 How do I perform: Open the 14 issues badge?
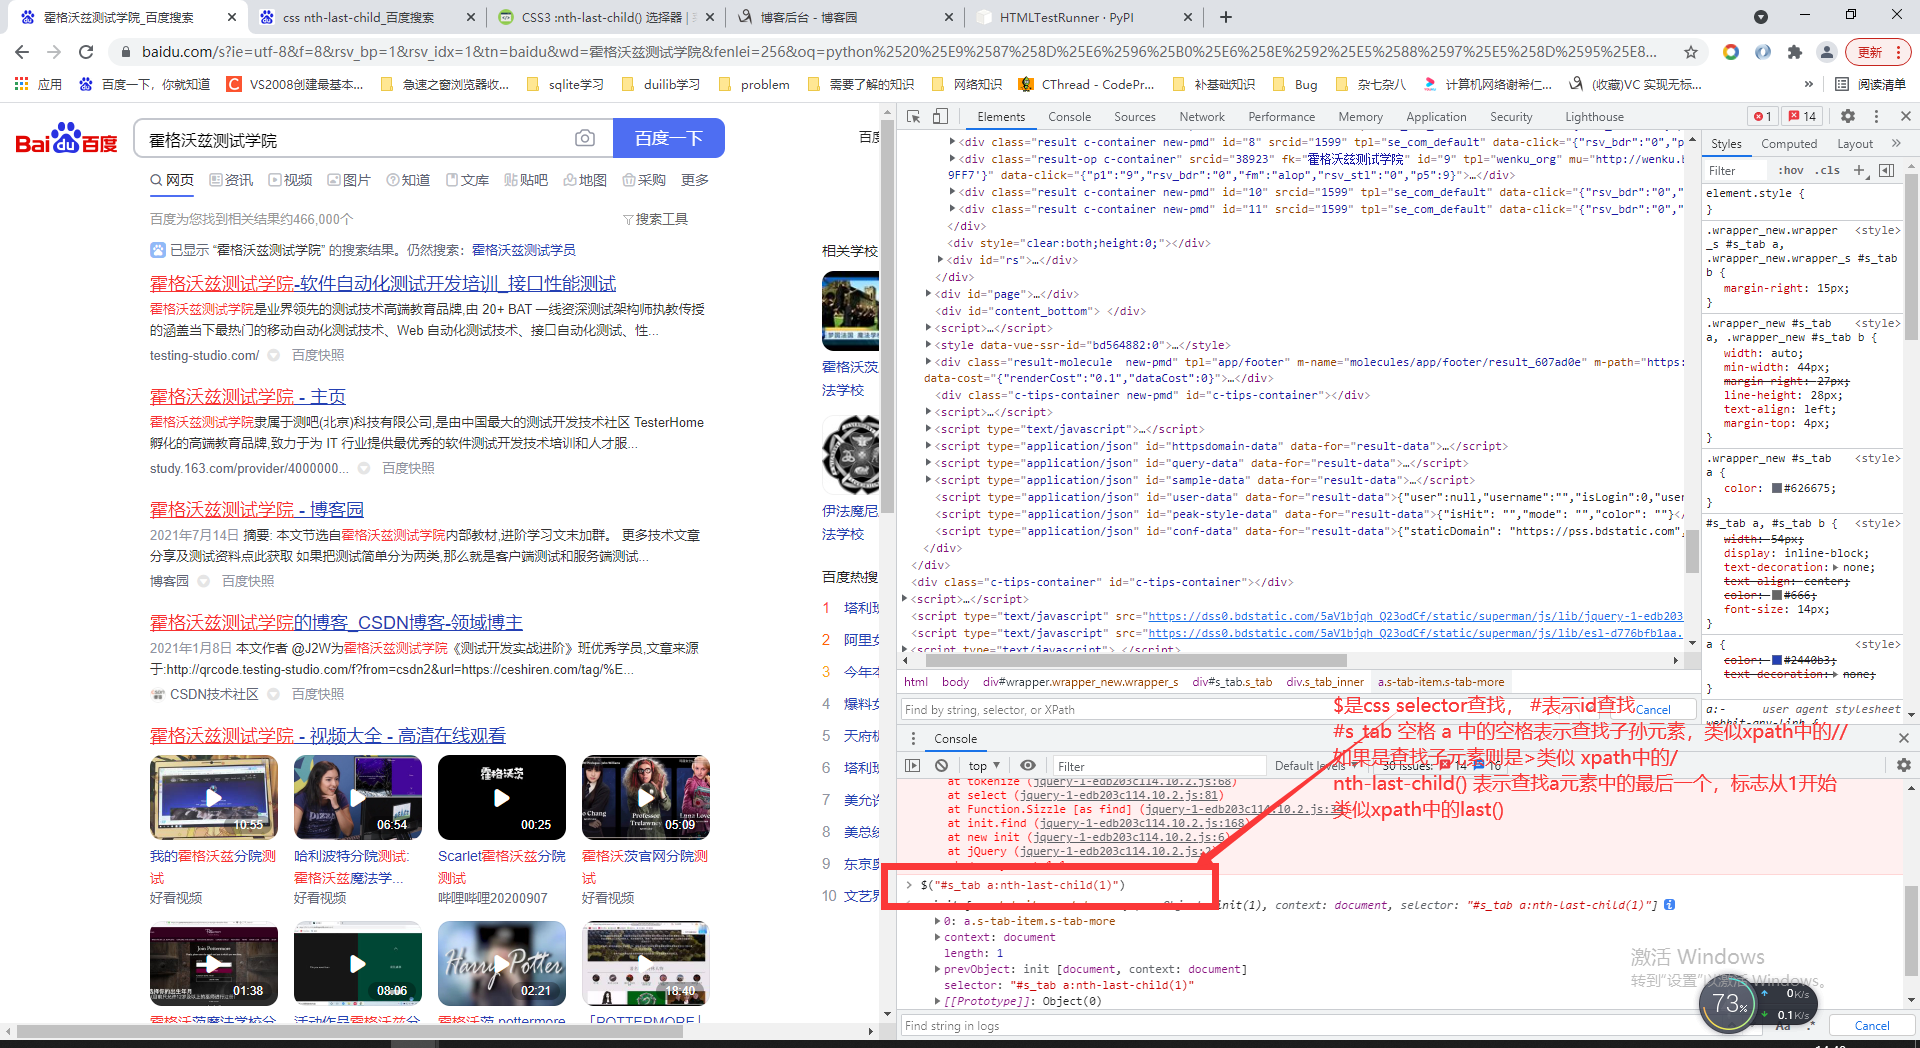click(x=1803, y=116)
